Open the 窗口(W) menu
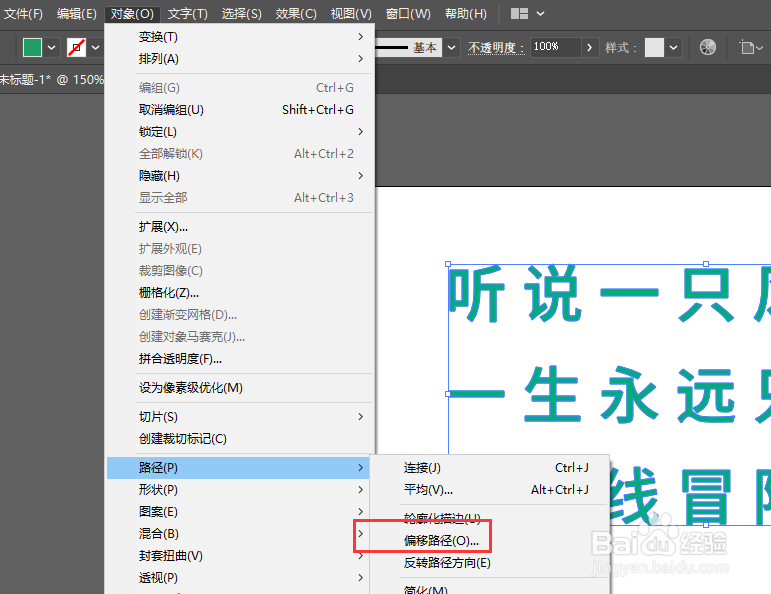The image size is (771, 594). (408, 14)
